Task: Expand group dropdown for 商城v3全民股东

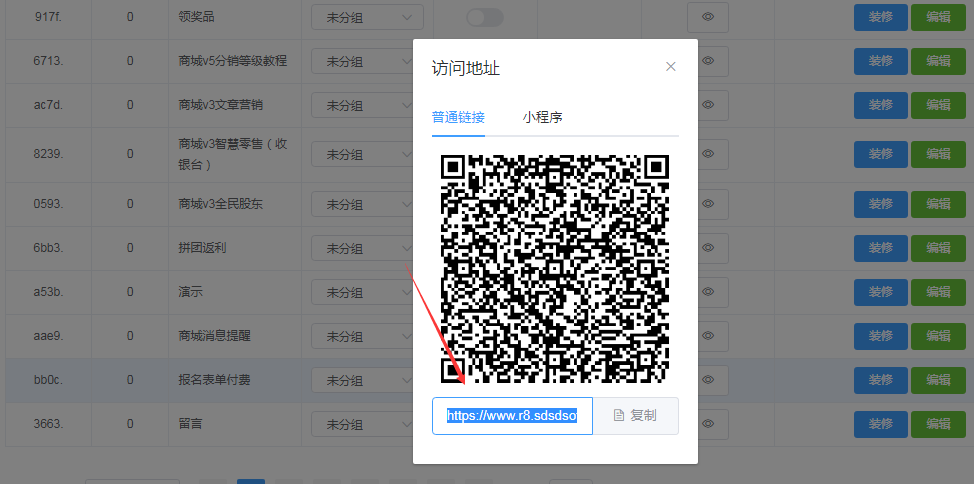Action: (362, 204)
